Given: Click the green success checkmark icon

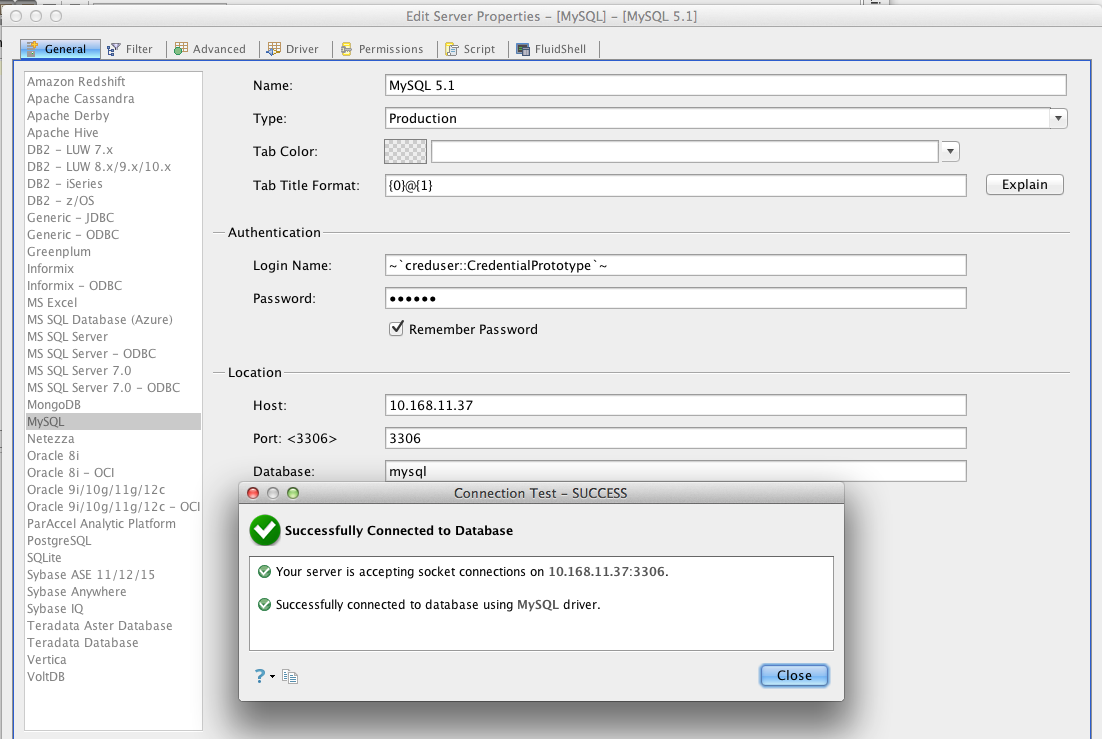Looking at the screenshot, I should (x=265, y=530).
